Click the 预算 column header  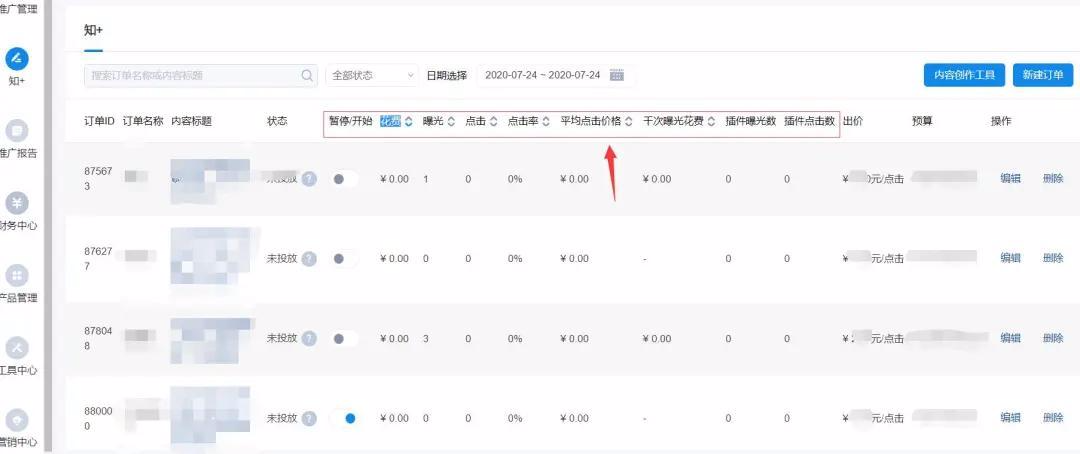coord(922,121)
